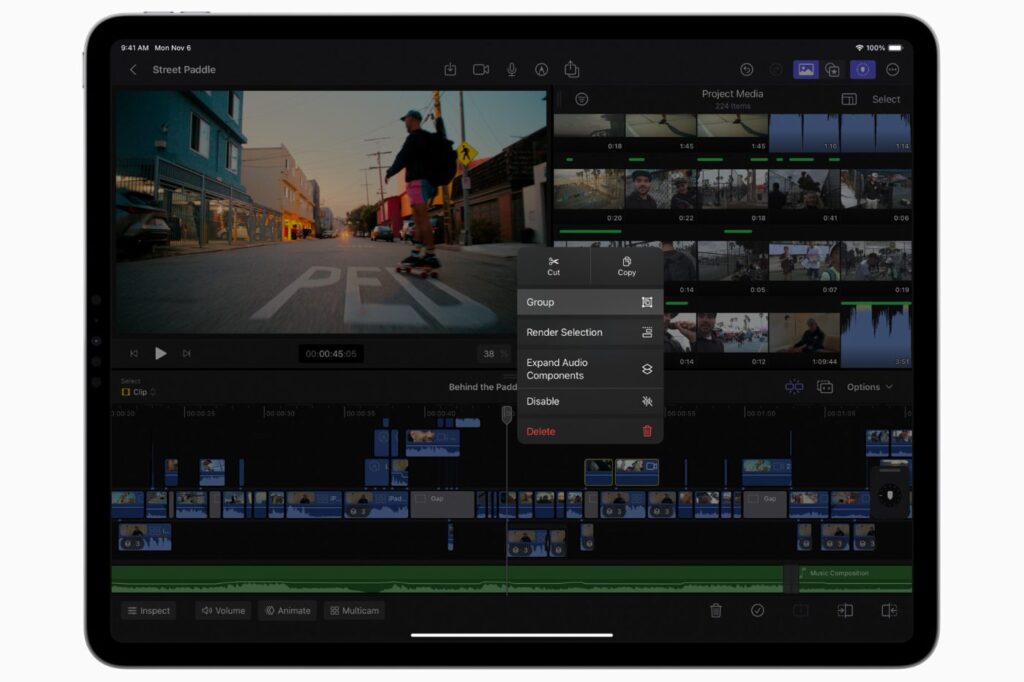Open the Volume controls
This screenshot has width=1024, height=682.
point(223,611)
